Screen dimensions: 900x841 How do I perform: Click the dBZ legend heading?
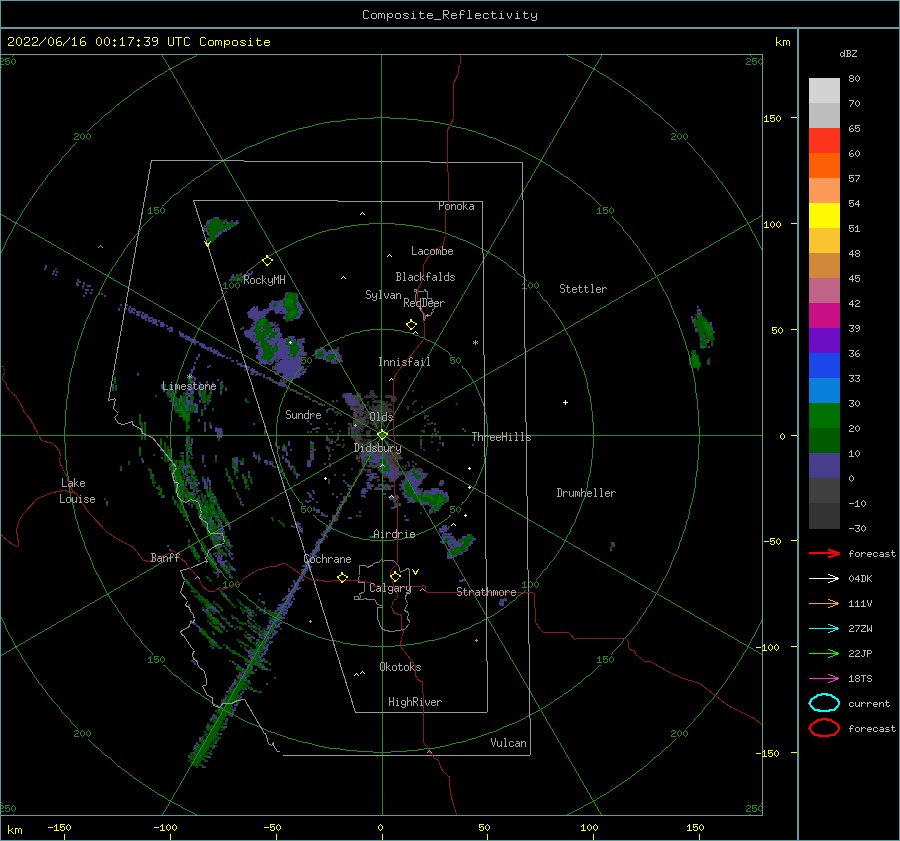[848, 53]
